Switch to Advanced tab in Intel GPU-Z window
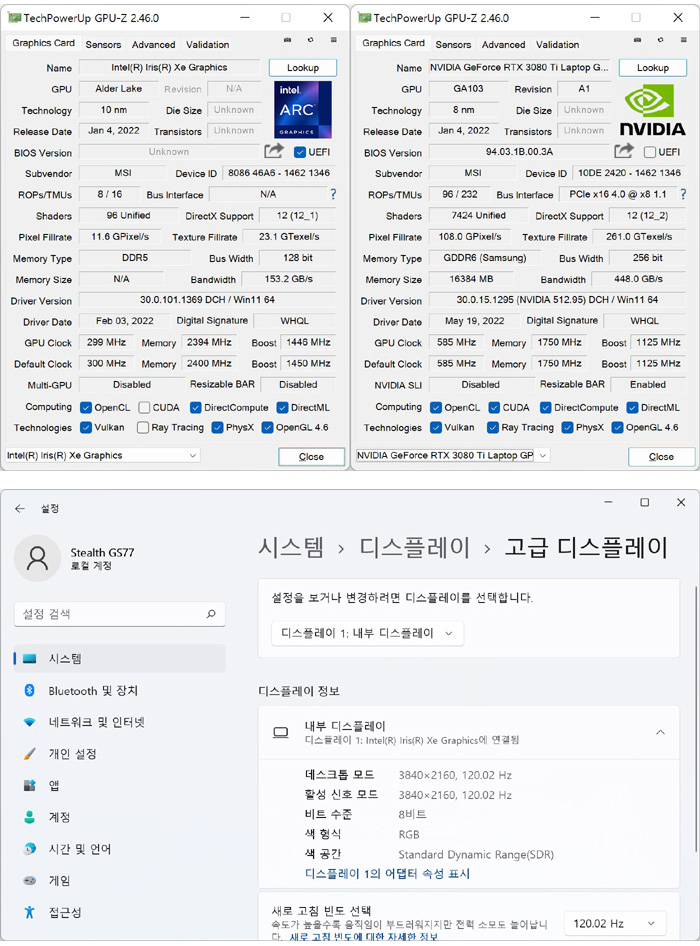Screen dimensions: 700x946 pyautogui.click(x=153, y=45)
